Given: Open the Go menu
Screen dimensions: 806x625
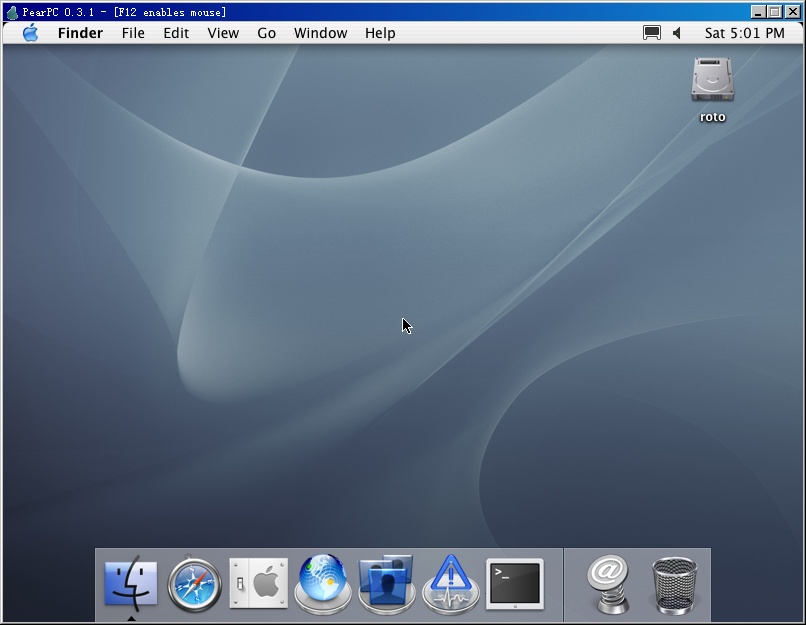Looking at the screenshot, I should pos(266,33).
